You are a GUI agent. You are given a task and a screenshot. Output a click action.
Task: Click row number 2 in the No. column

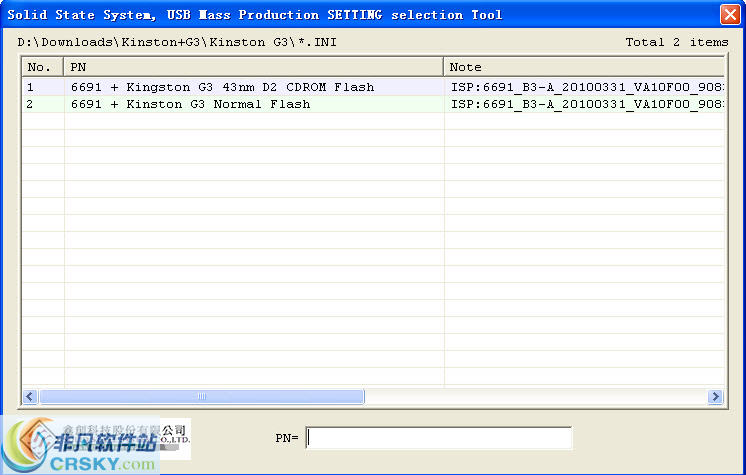(x=31, y=104)
